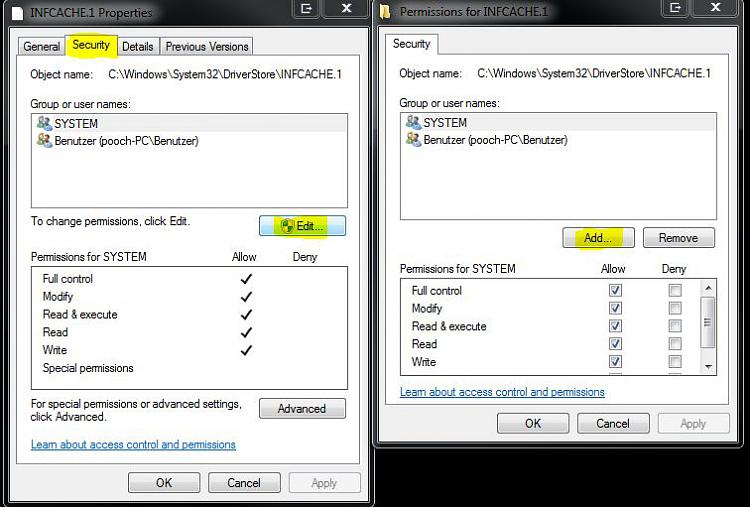The height and width of the screenshot is (507, 750).
Task: Click object name path in Properties window
Action: click(x=225, y=74)
